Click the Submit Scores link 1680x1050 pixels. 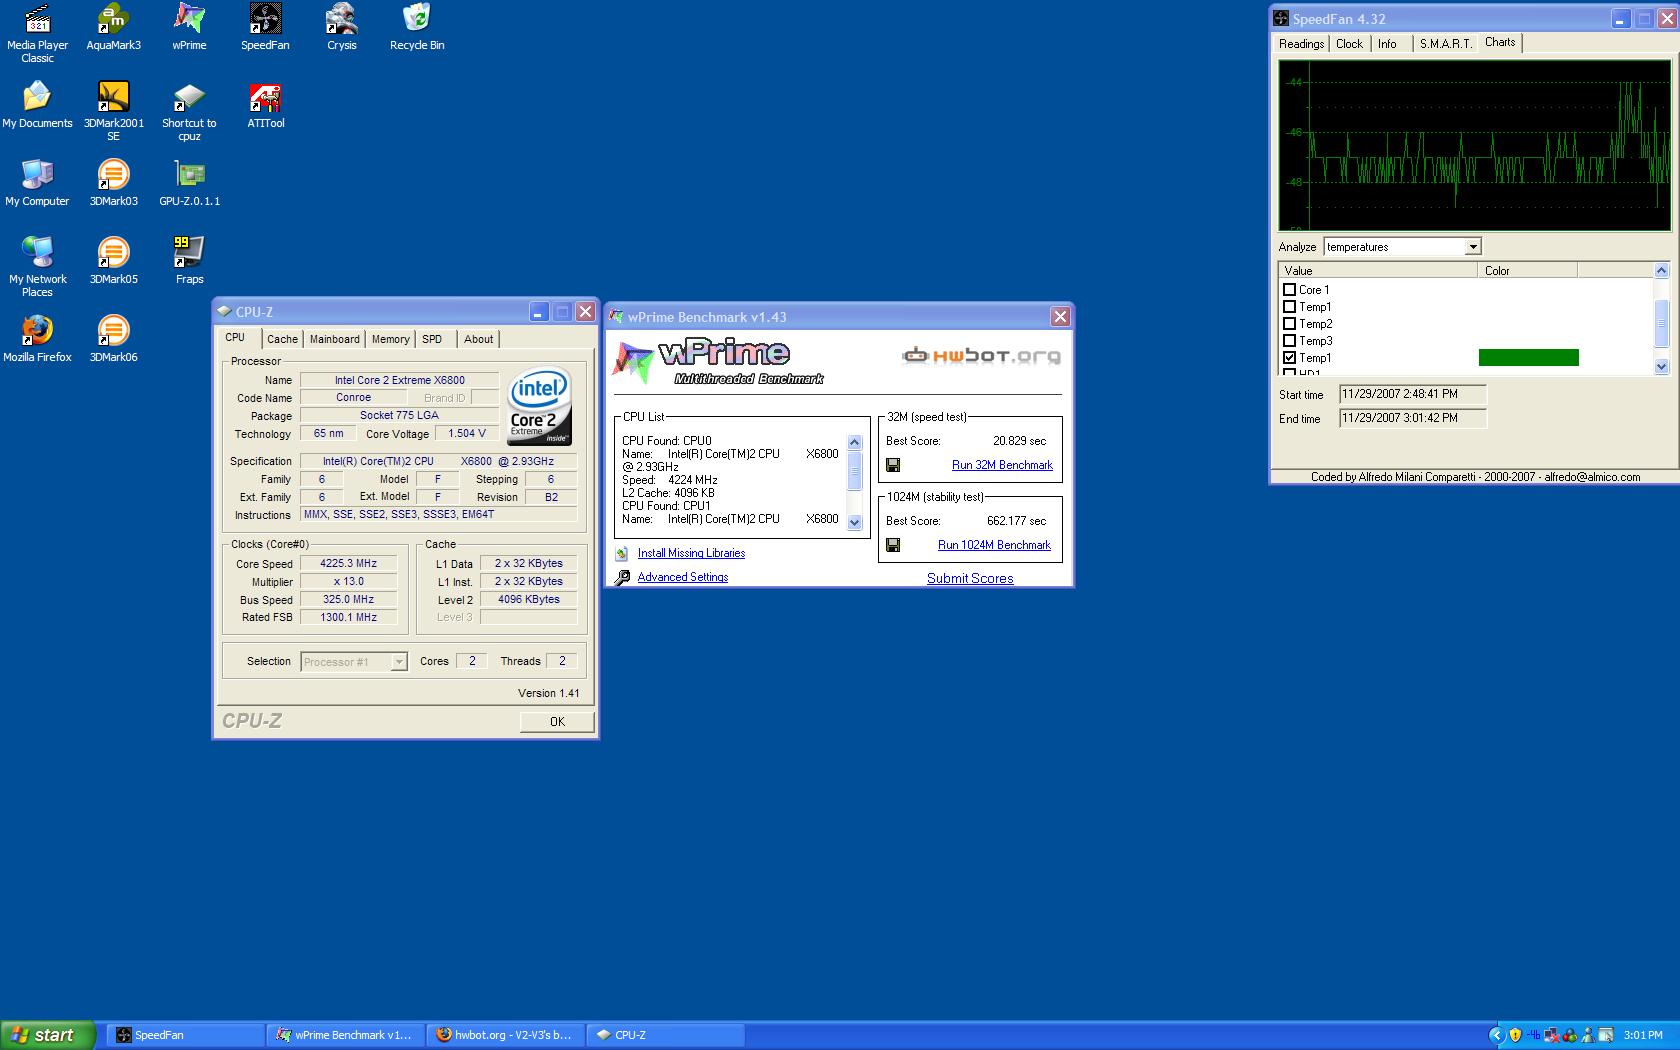pos(970,578)
